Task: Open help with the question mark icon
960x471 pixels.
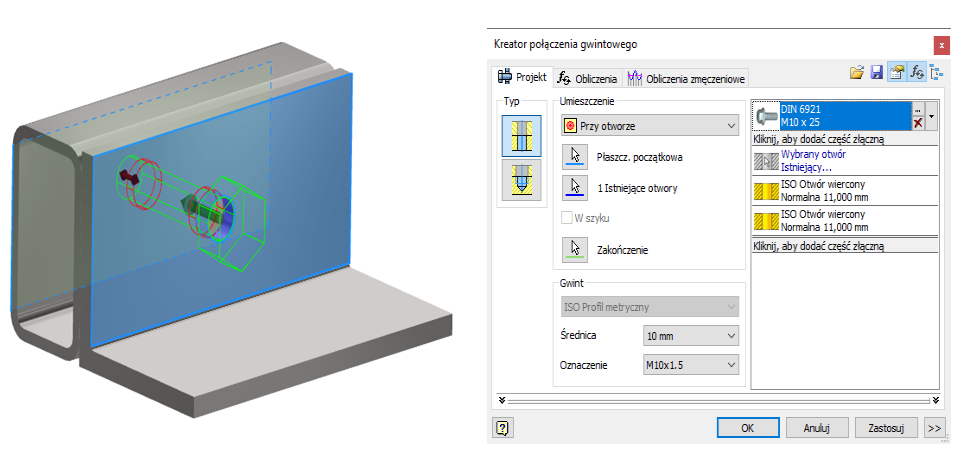Action: coord(503,428)
